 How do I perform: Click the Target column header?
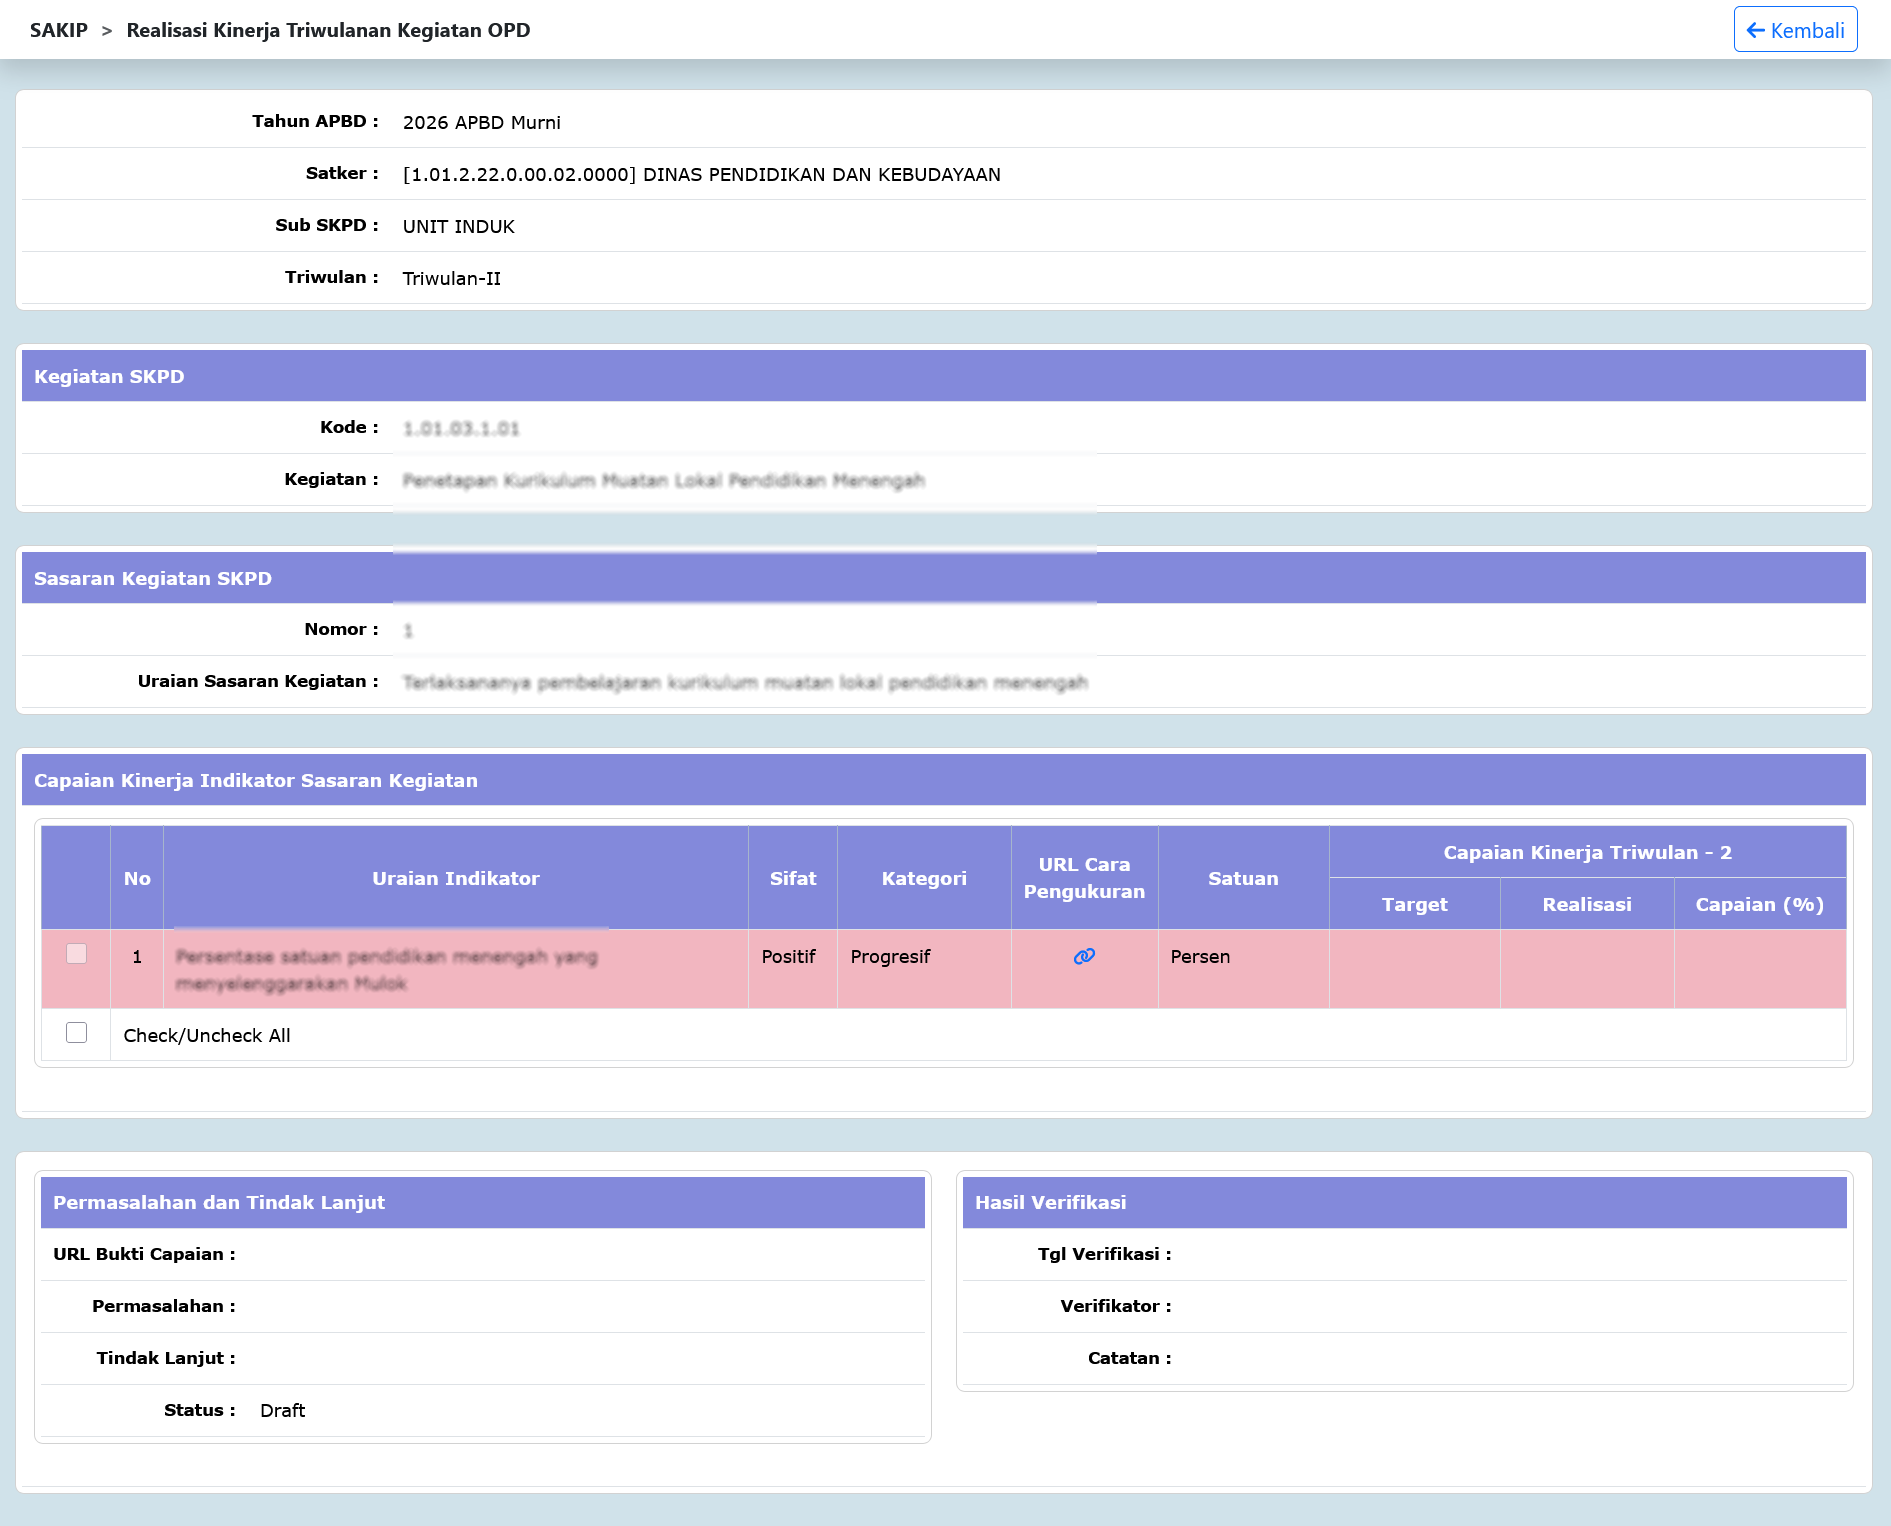(1414, 904)
